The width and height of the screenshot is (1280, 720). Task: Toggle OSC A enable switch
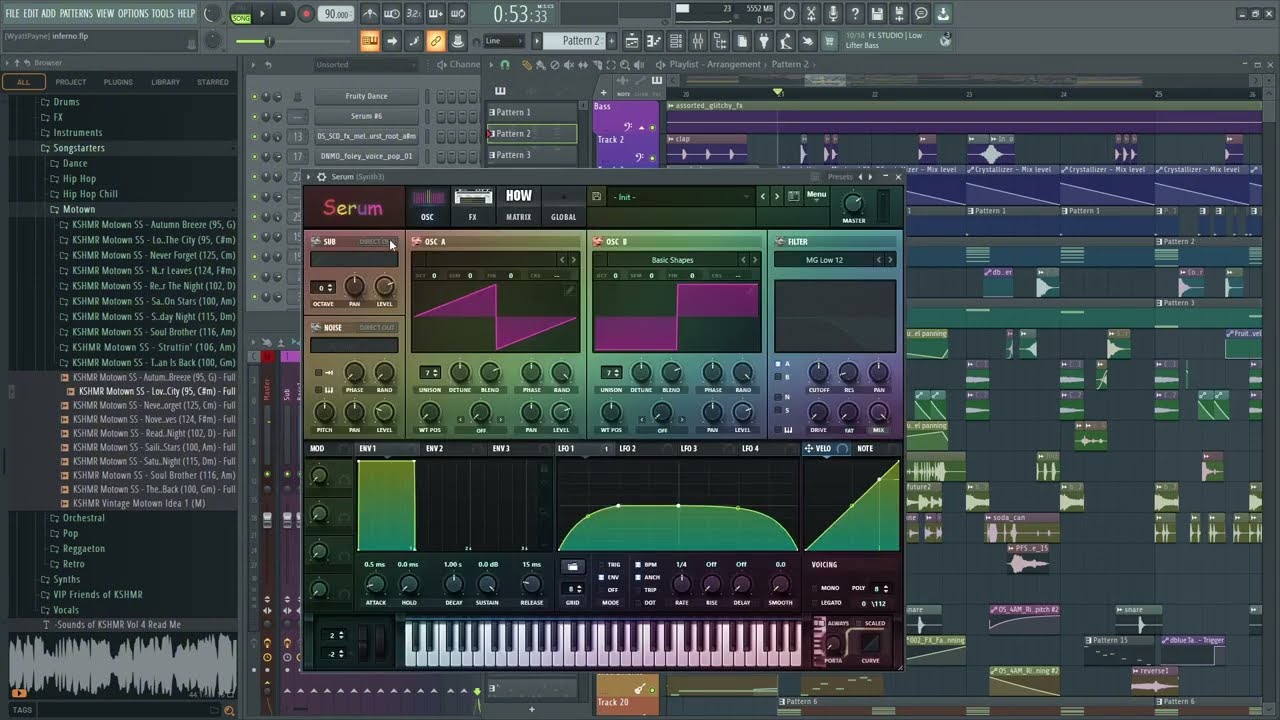click(x=416, y=241)
